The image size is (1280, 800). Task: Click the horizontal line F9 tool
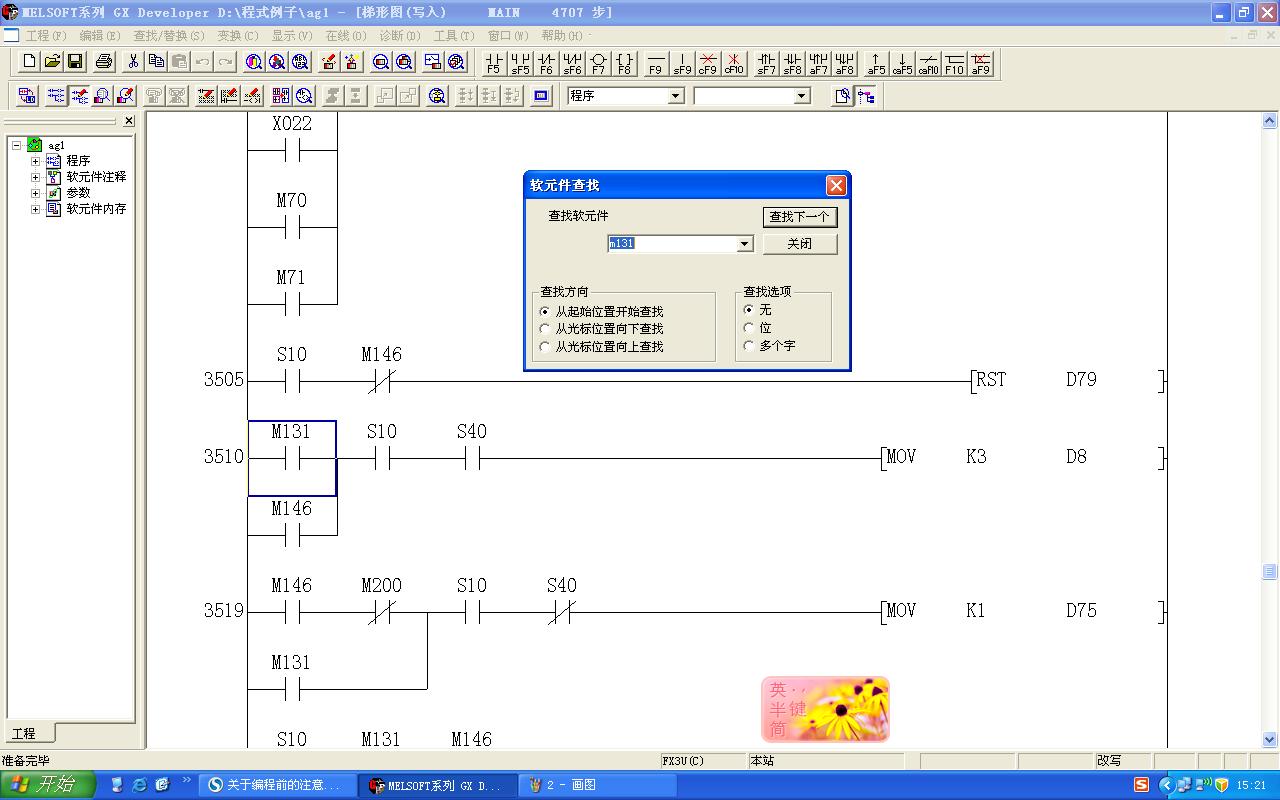[x=656, y=63]
